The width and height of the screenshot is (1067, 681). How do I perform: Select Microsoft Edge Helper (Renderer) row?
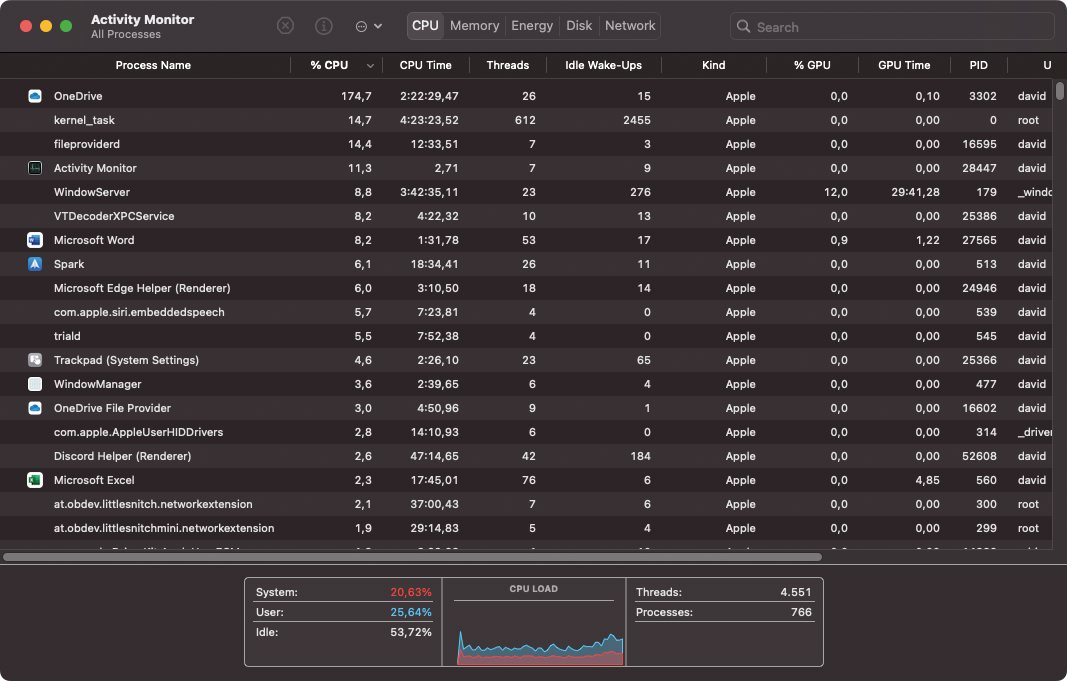527,288
